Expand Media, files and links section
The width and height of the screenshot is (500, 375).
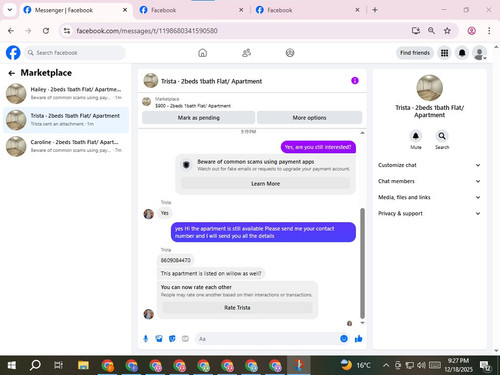tap(429, 197)
